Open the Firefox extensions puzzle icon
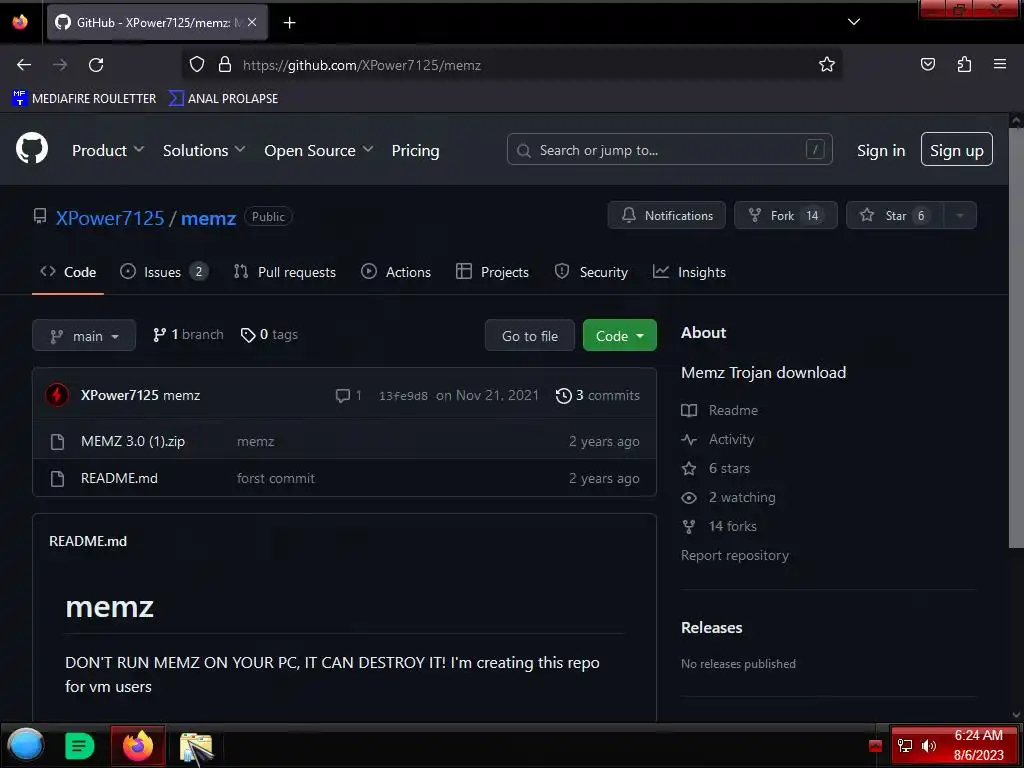1024x768 pixels. coord(964,64)
